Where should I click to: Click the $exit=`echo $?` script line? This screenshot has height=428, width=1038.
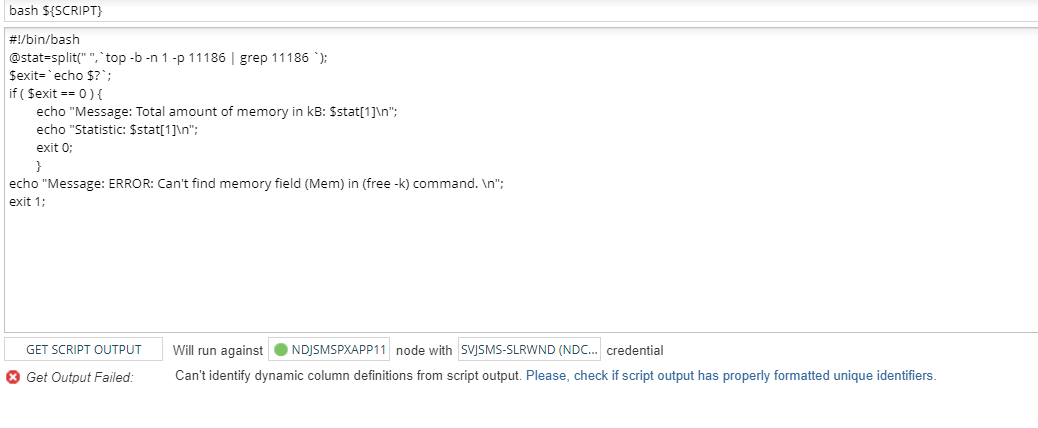pyautogui.click(x=61, y=75)
